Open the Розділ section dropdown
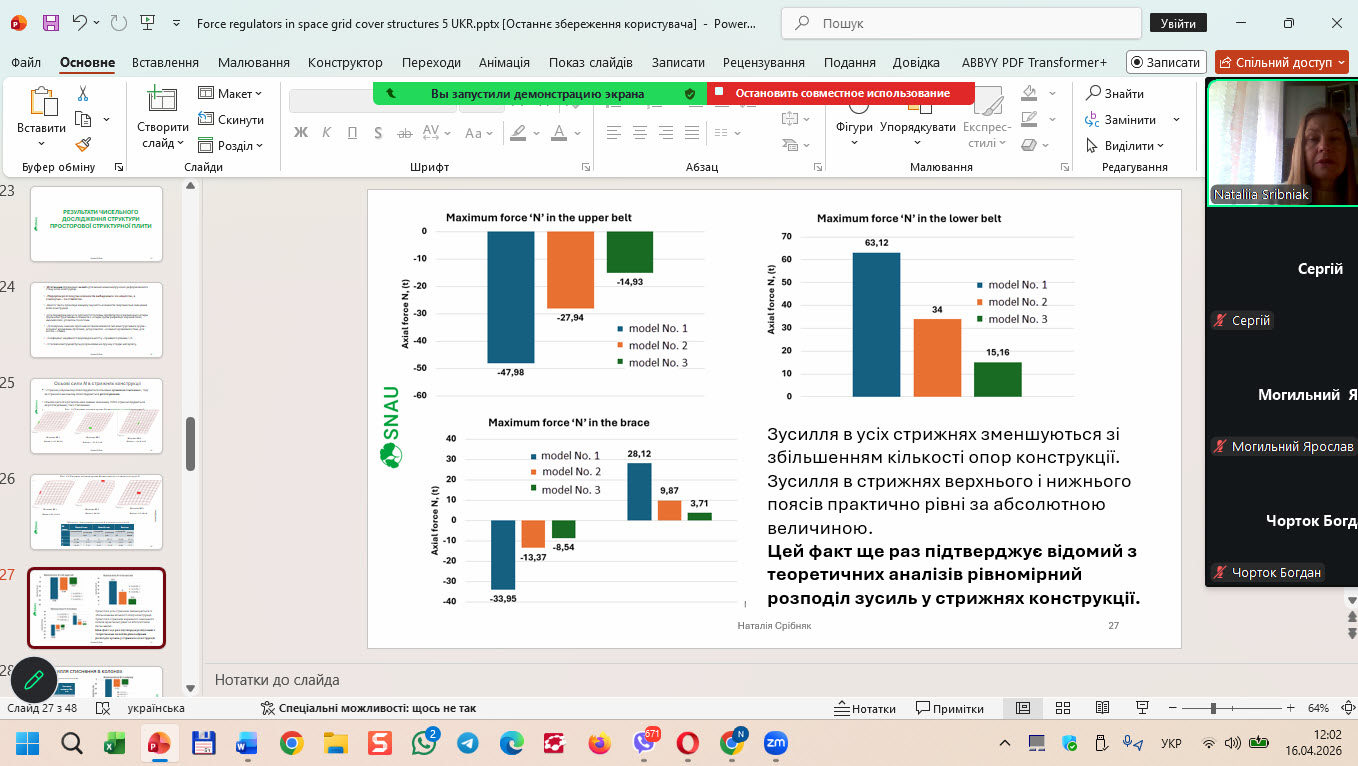Viewport: 1358px width, 766px height. [231, 145]
